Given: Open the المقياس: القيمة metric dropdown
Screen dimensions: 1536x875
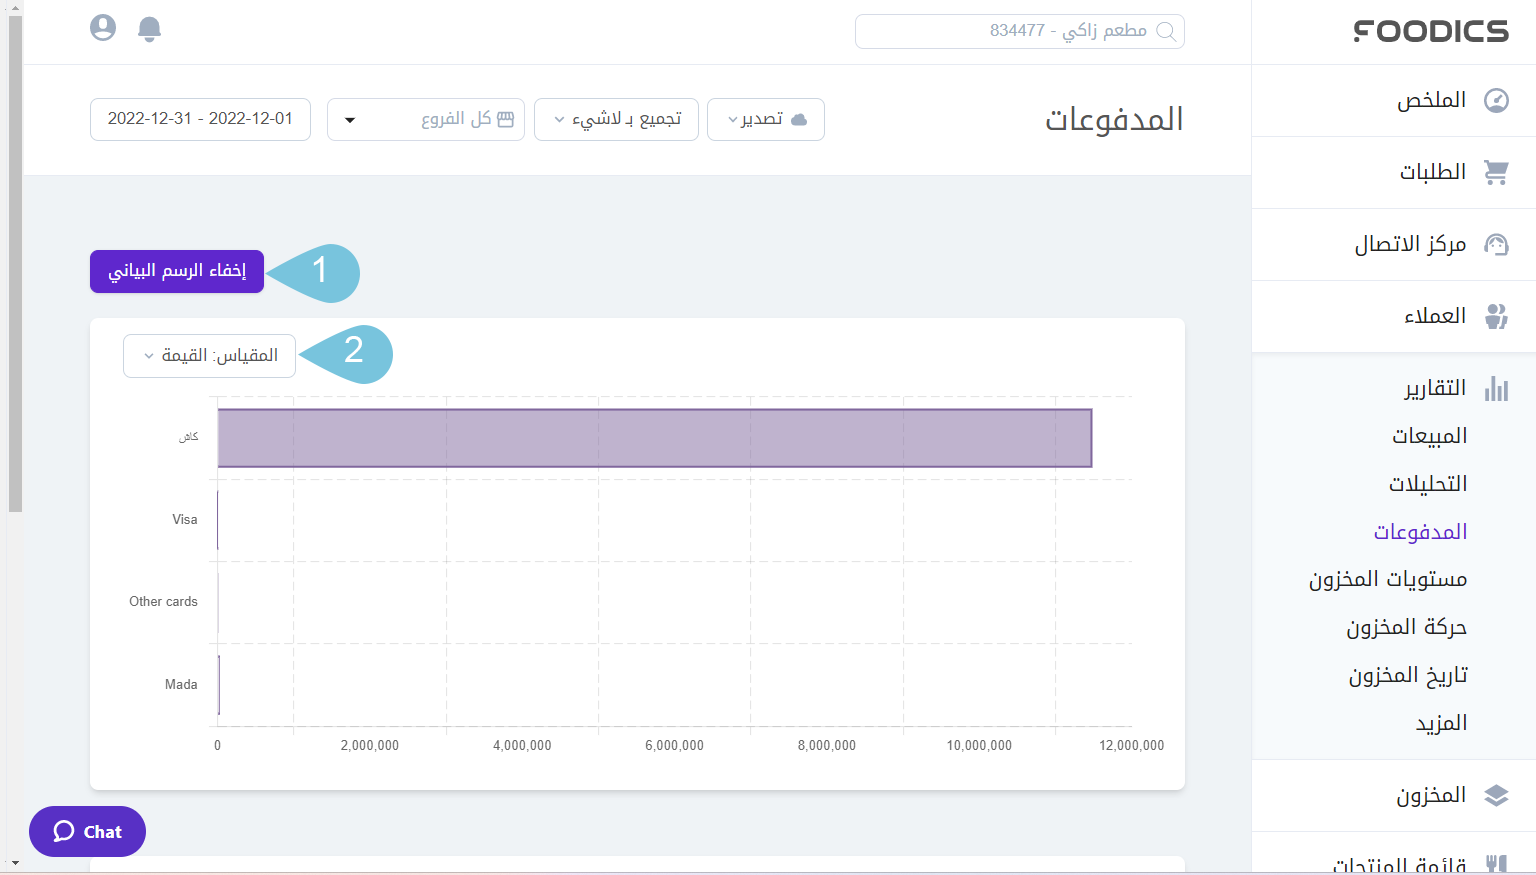Looking at the screenshot, I should 209,355.
